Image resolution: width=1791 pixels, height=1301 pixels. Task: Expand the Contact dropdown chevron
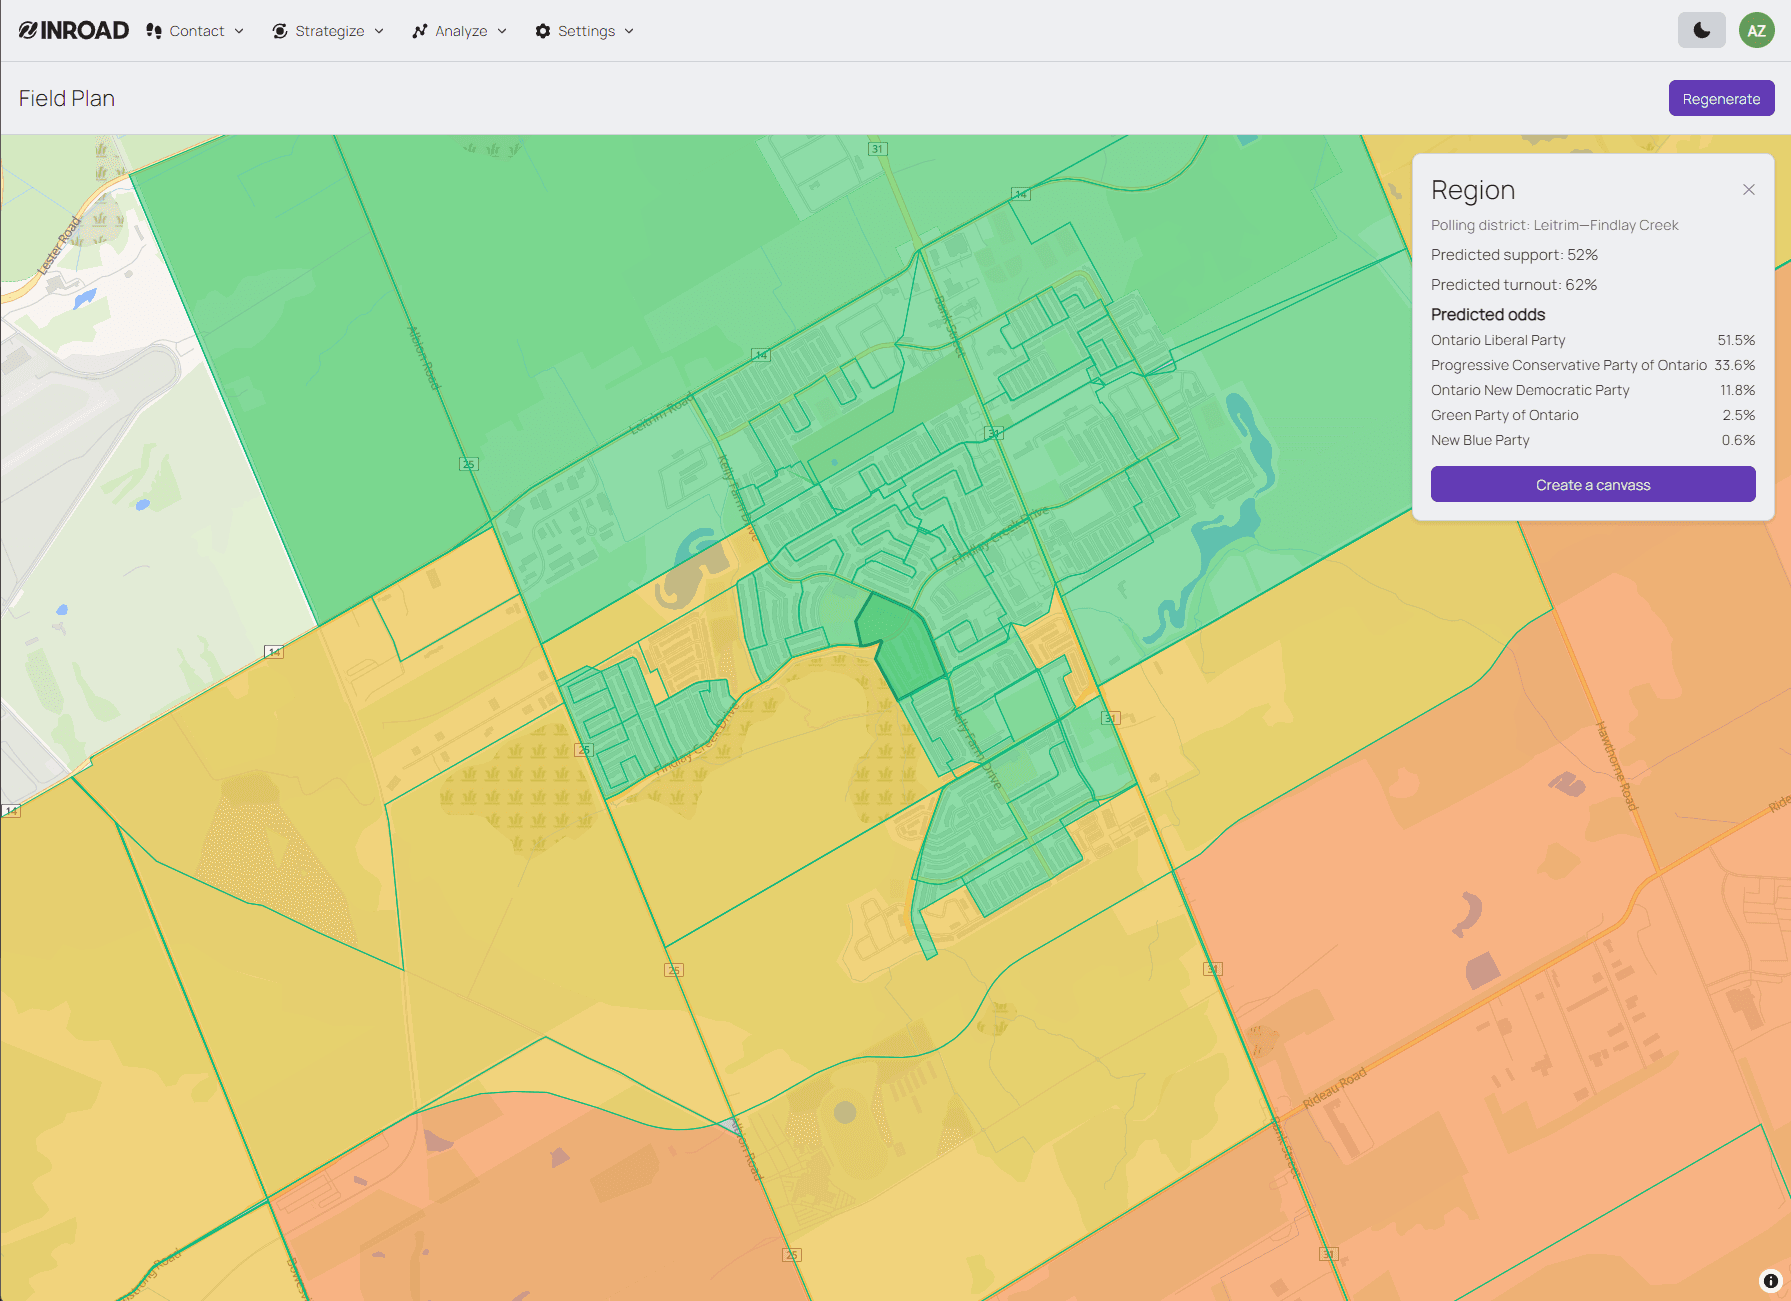tap(239, 31)
